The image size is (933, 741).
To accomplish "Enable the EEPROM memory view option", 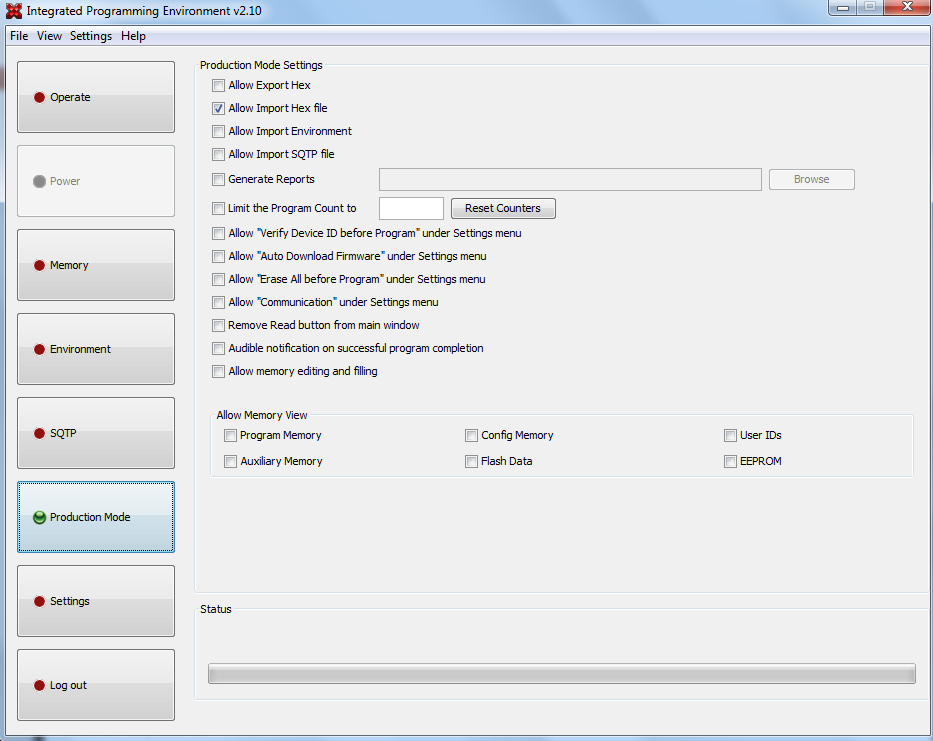I will tap(730, 461).
